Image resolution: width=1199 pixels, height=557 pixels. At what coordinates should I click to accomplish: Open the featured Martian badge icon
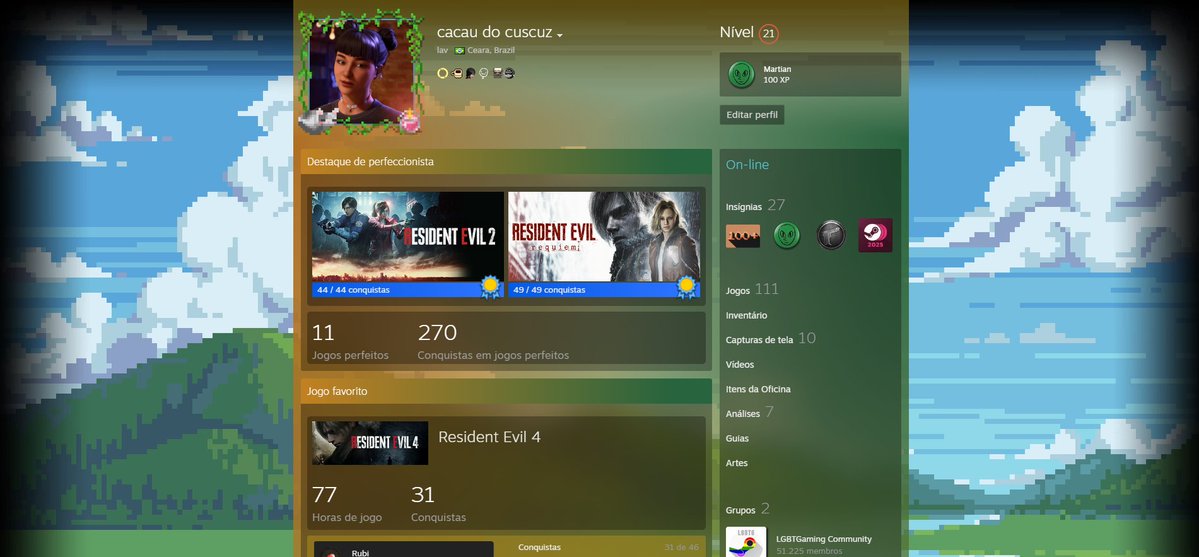coord(742,74)
